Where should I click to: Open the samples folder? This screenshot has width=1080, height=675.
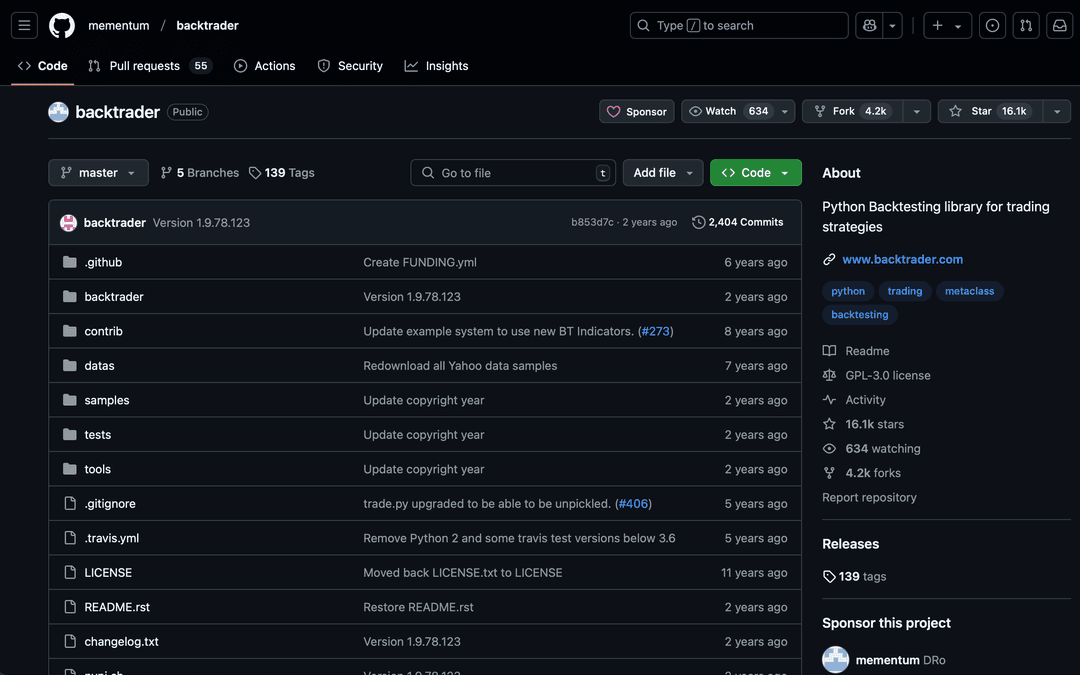[107, 400]
